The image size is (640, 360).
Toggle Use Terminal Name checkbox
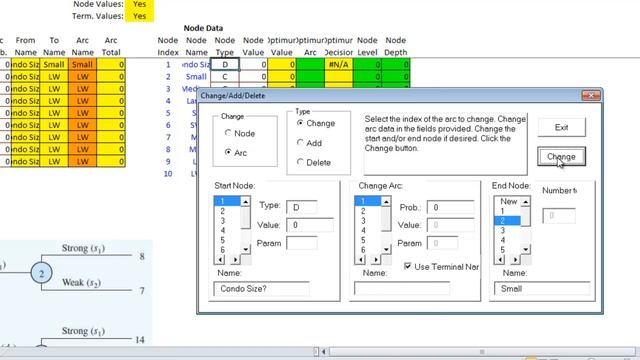(x=407, y=267)
